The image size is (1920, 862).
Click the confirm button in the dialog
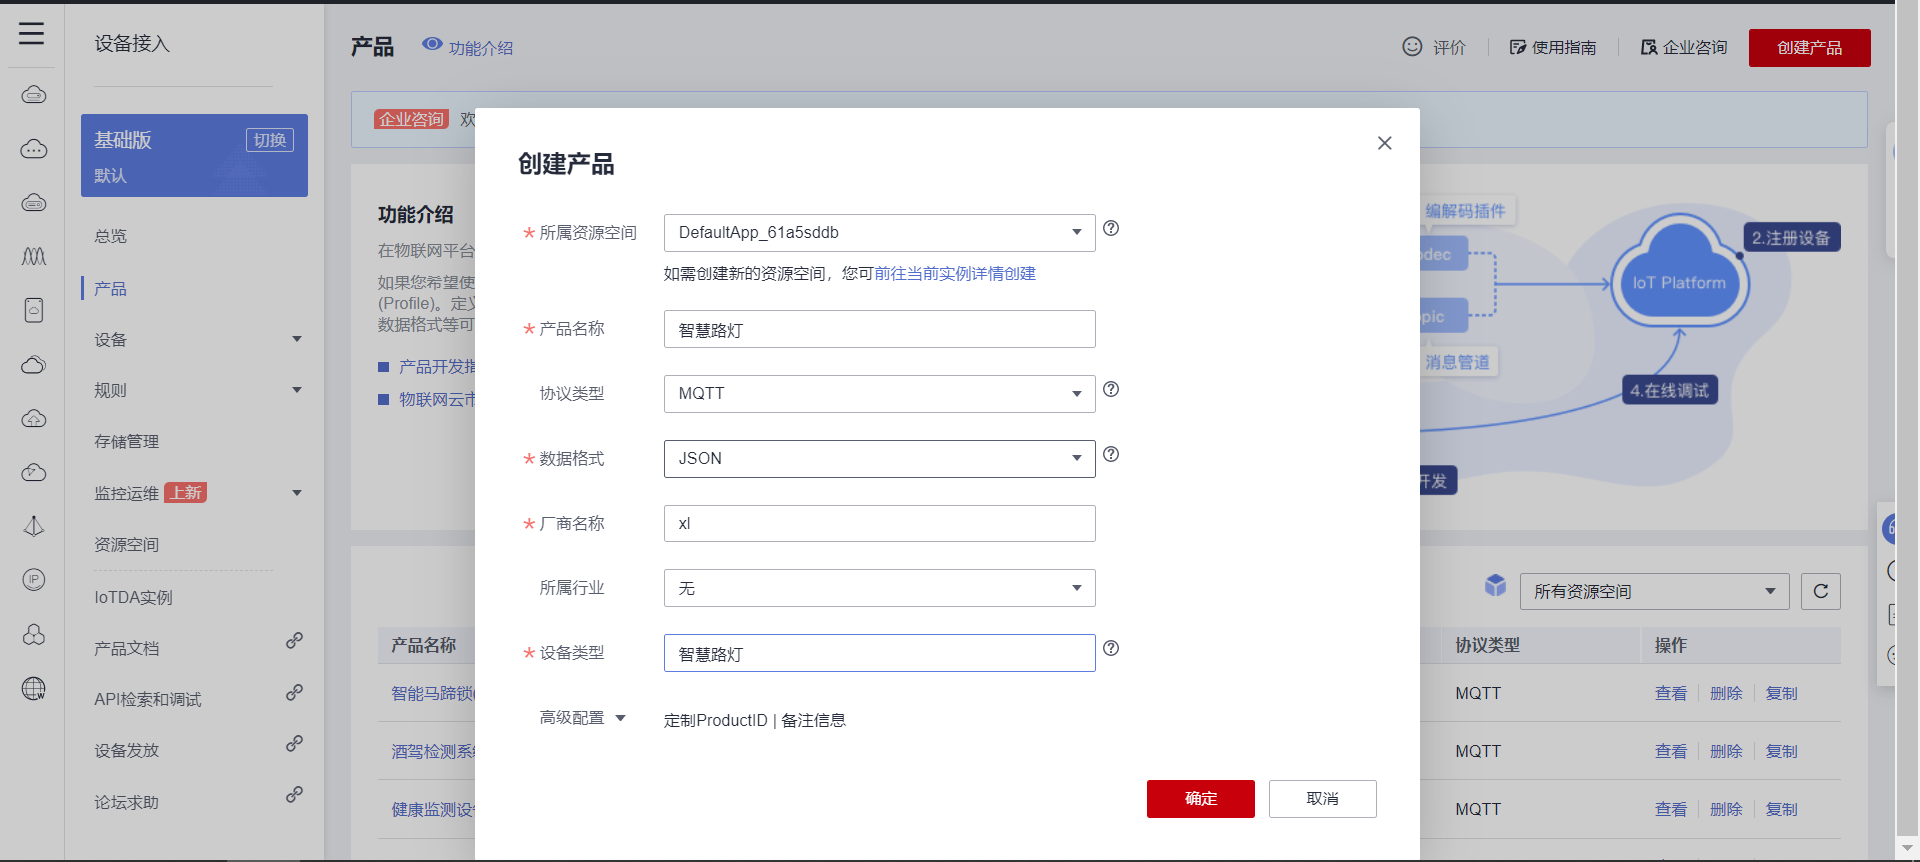click(x=1200, y=799)
